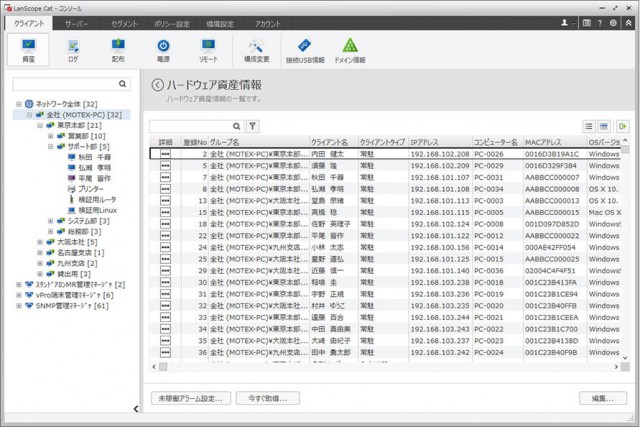Click the 編集... button
640x427 pixels.
coord(603,398)
